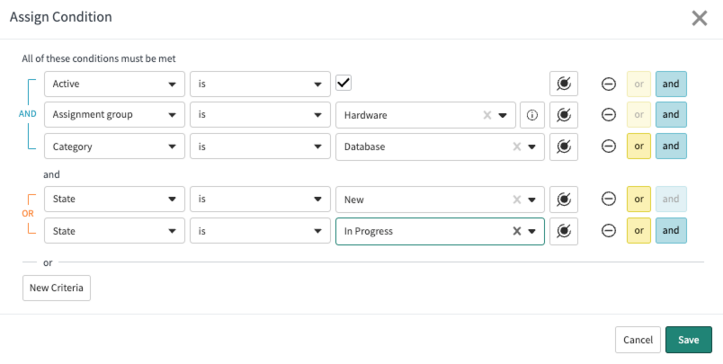The height and width of the screenshot is (364, 723).
Task: Remove the State In Progress condition row
Action: coord(609,230)
